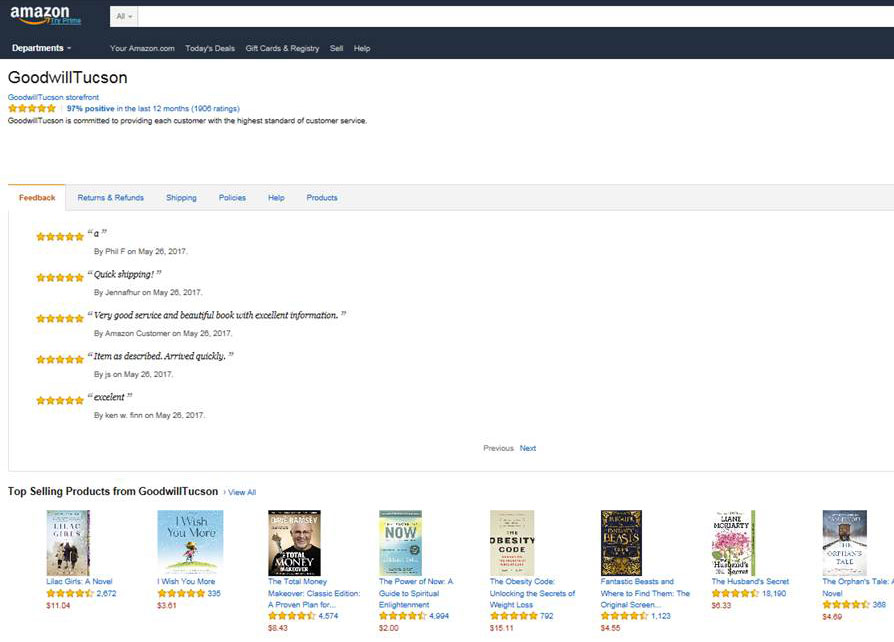Click the "Item as described. Arrived quickly." text
The width and height of the screenshot is (894, 642).
[x=160, y=356]
